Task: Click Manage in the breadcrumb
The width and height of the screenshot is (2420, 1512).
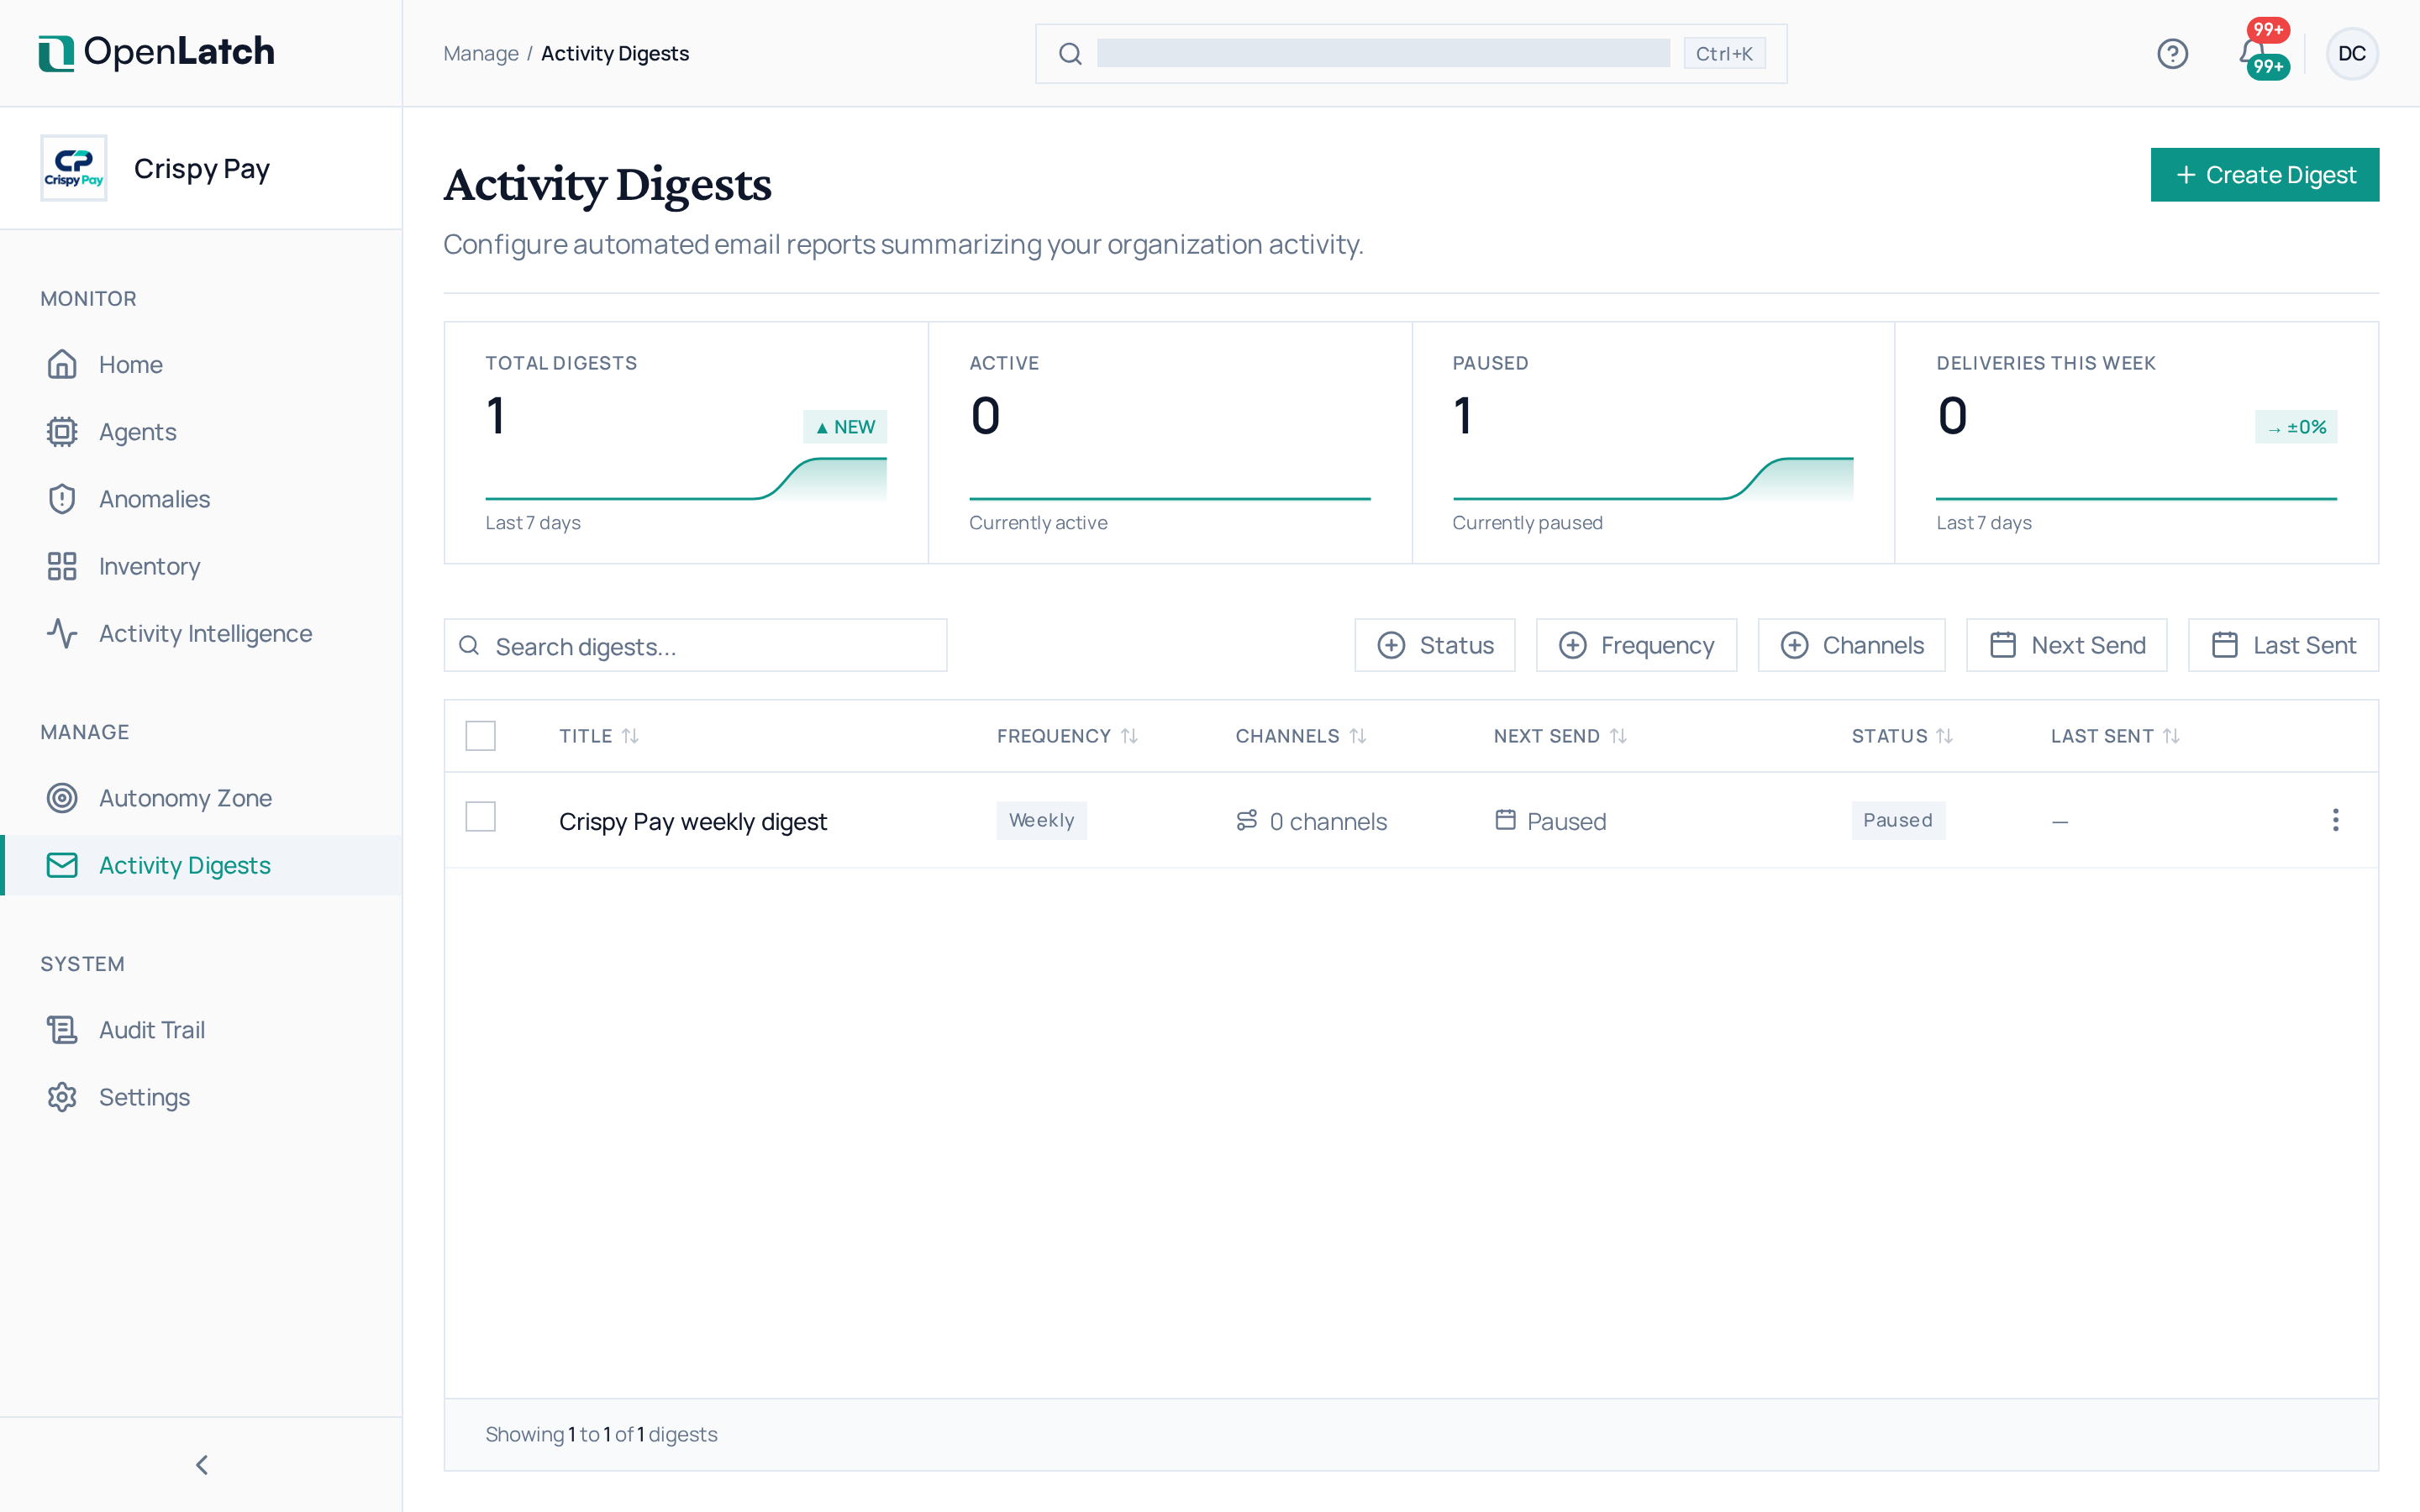Action: (481, 53)
